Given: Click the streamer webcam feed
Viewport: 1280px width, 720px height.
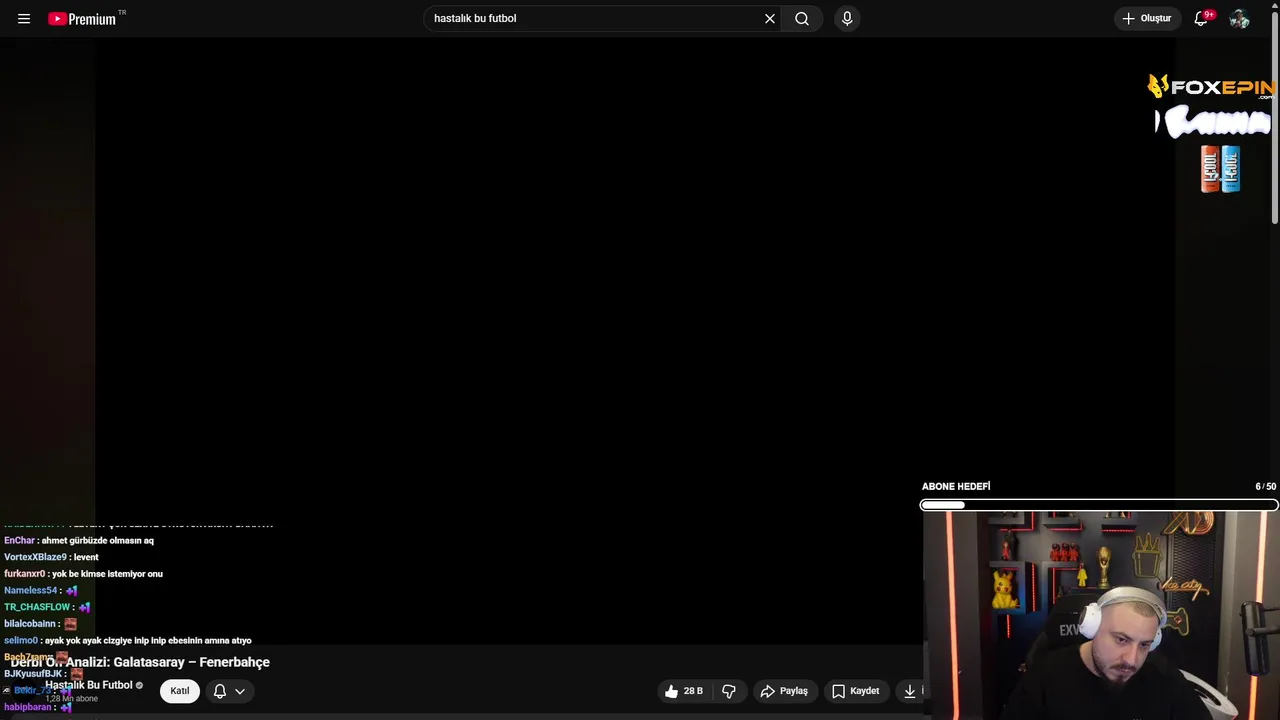Looking at the screenshot, I should click(x=1100, y=616).
